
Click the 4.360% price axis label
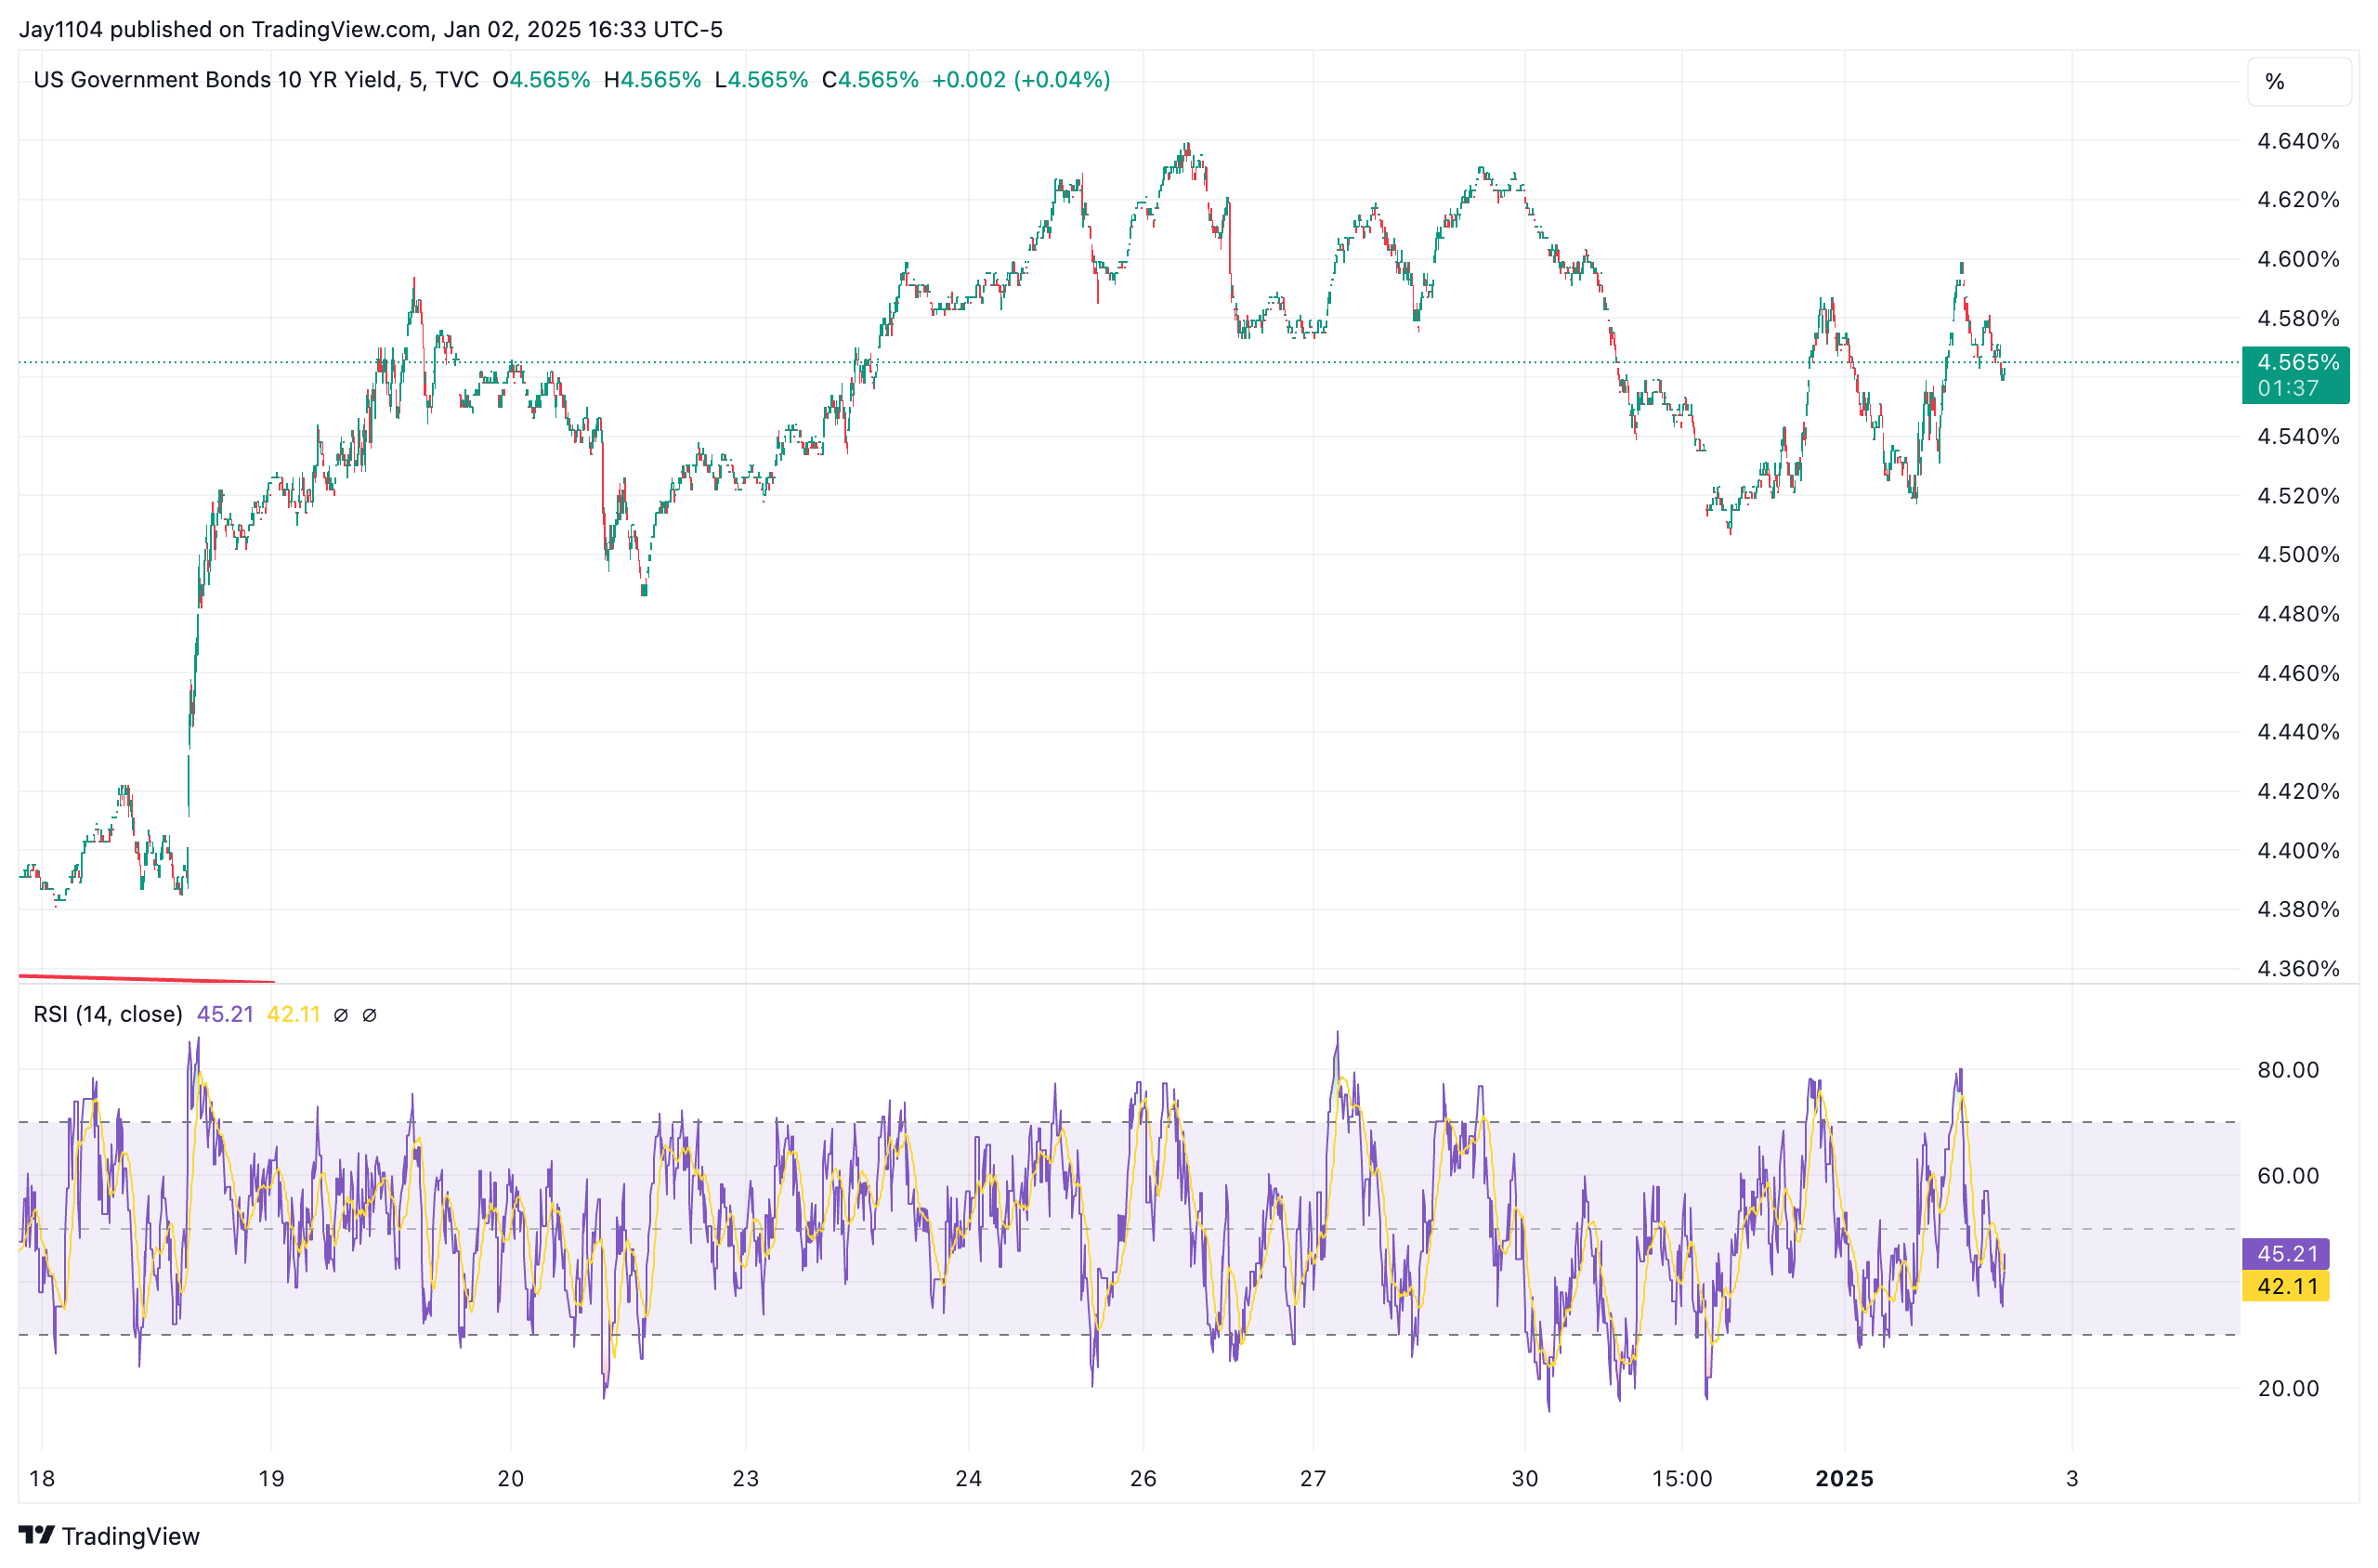tap(2298, 969)
